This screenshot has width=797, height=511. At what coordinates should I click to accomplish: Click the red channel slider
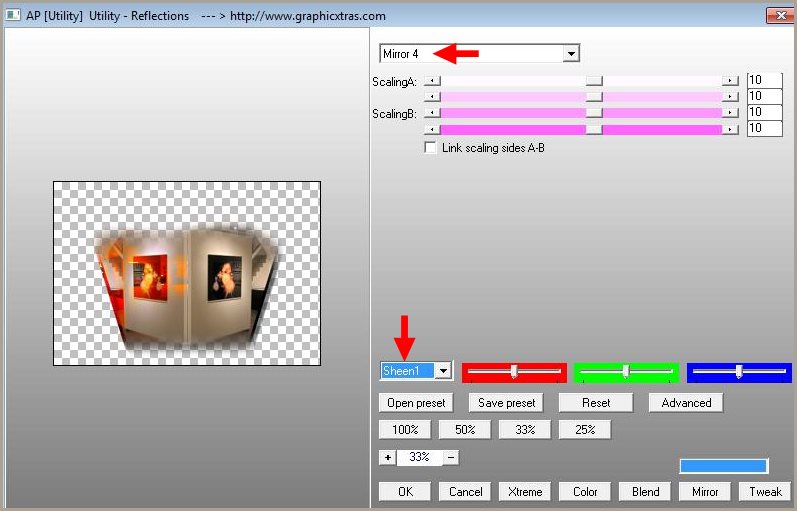(x=514, y=372)
